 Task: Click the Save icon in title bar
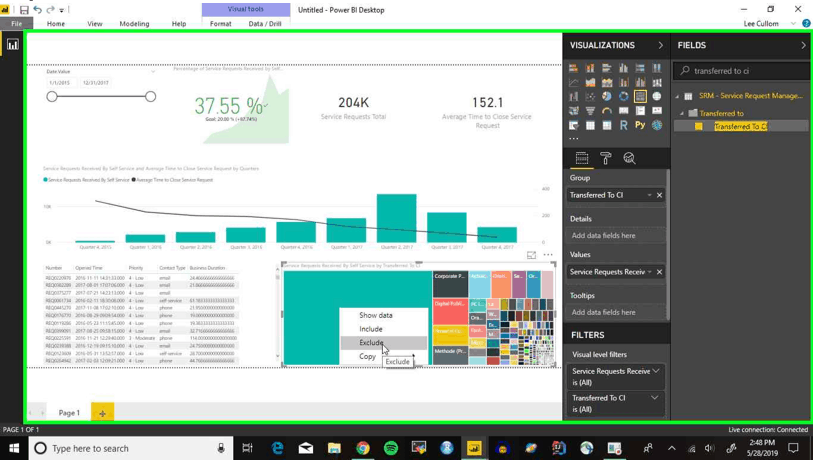pos(24,10)
